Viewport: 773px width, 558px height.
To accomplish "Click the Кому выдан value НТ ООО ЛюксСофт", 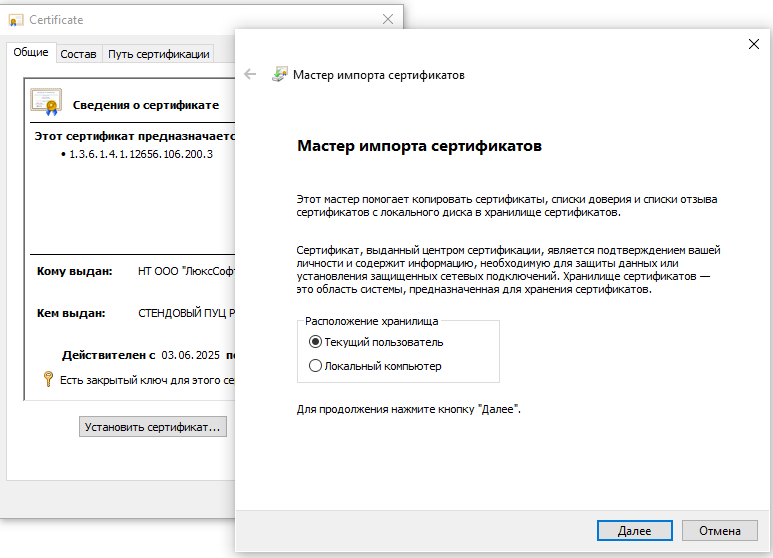I will (185, 271).
